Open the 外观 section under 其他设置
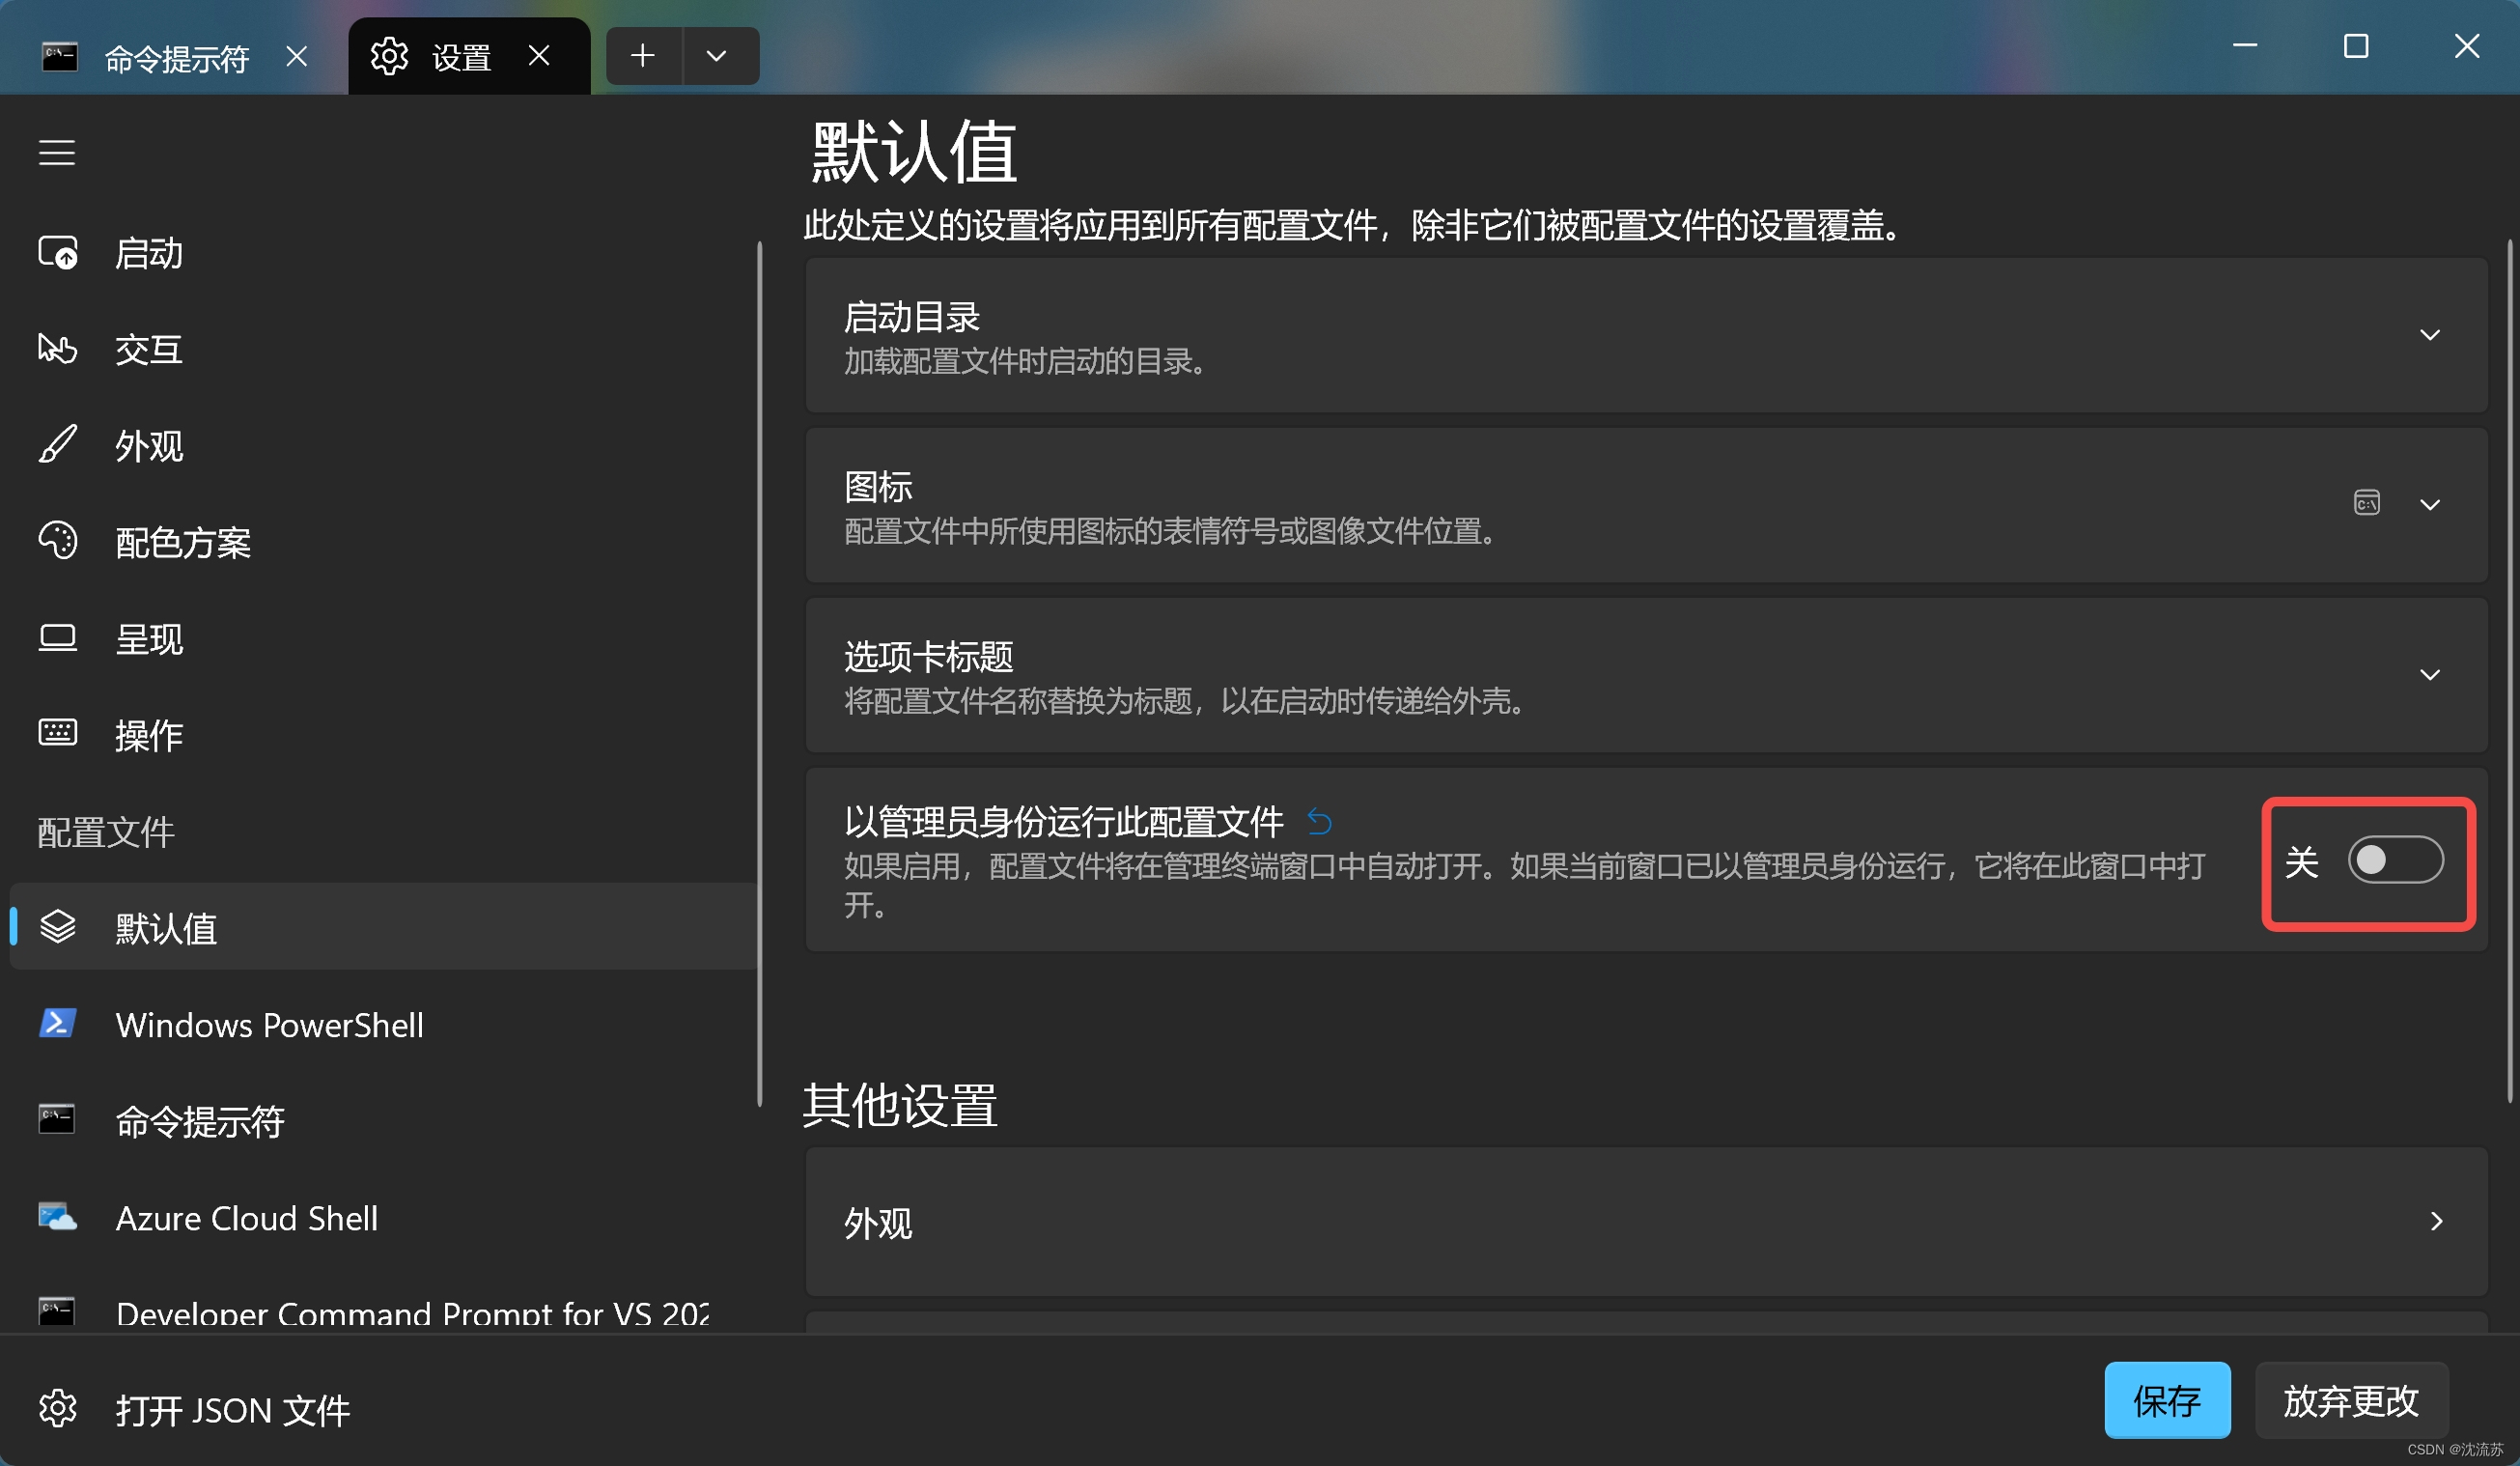The height and width of the screenshot is (1466, 2520). [x=1645, y=1222]
